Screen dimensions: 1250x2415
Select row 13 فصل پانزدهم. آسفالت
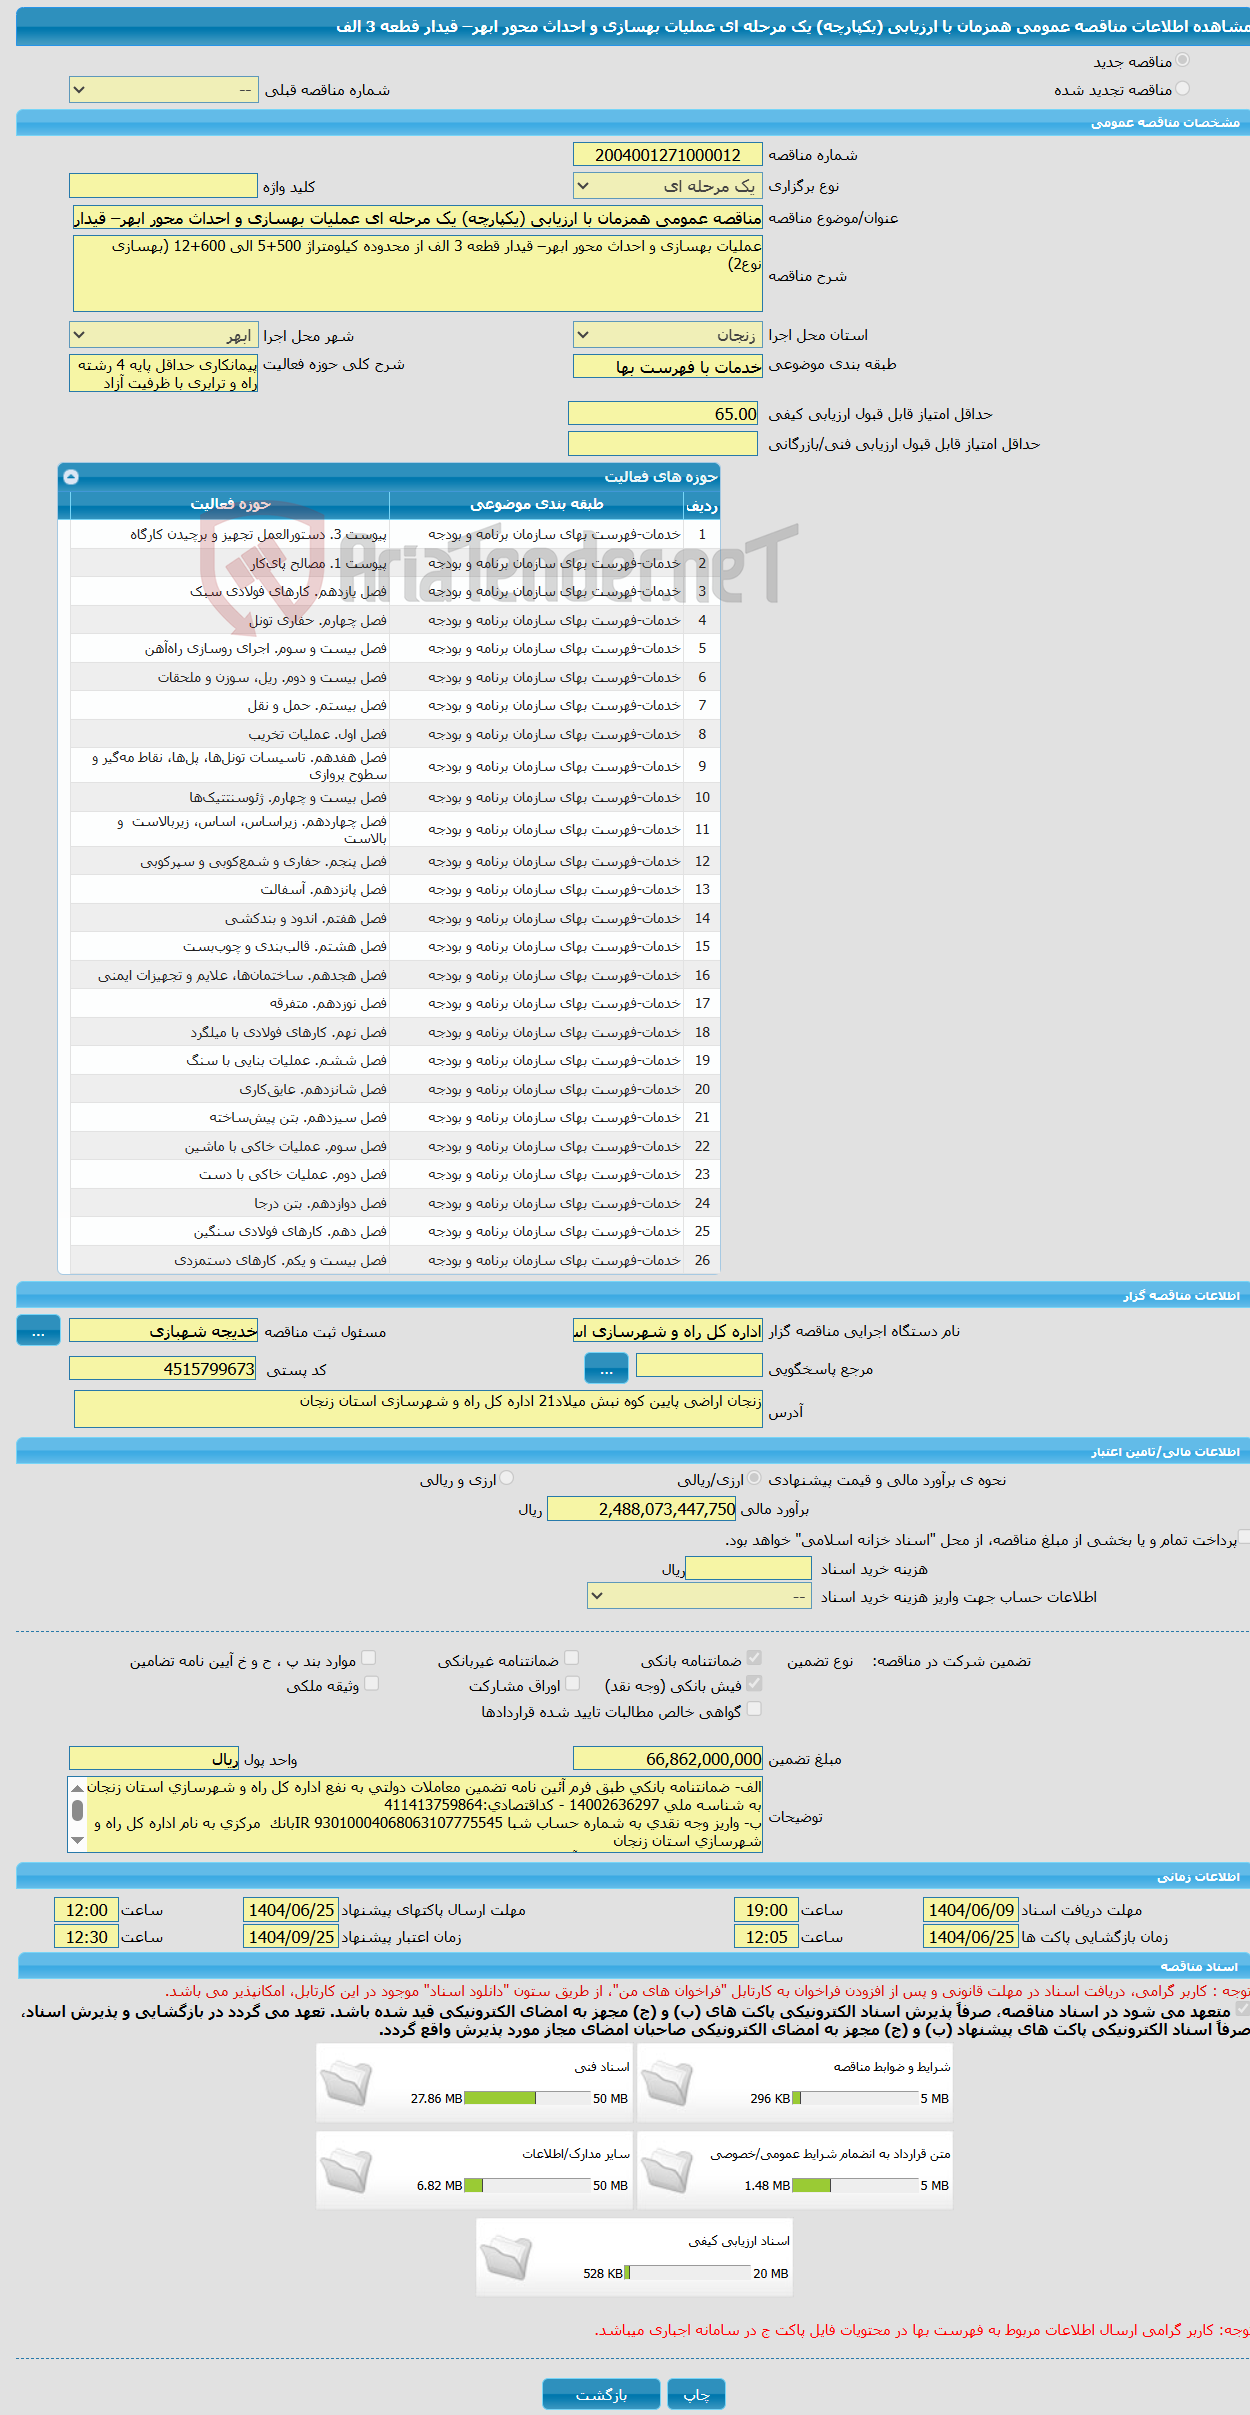[395, 889]
